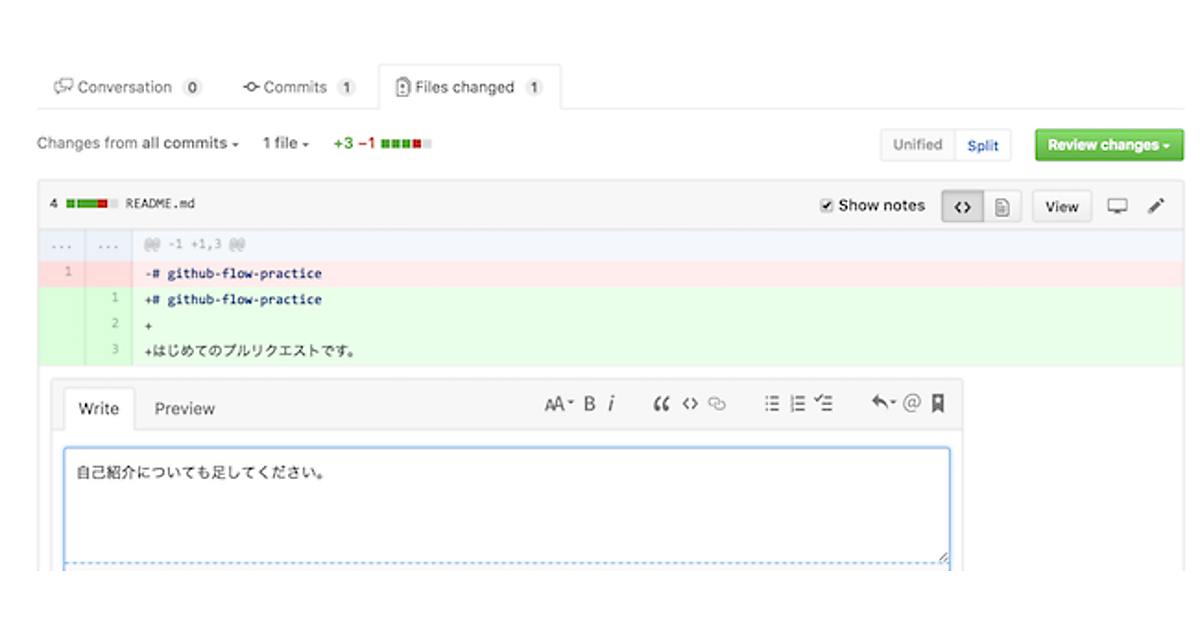Insert code using the code icon
This screenshot has width=1200, height=630.
tap(689, 404)
